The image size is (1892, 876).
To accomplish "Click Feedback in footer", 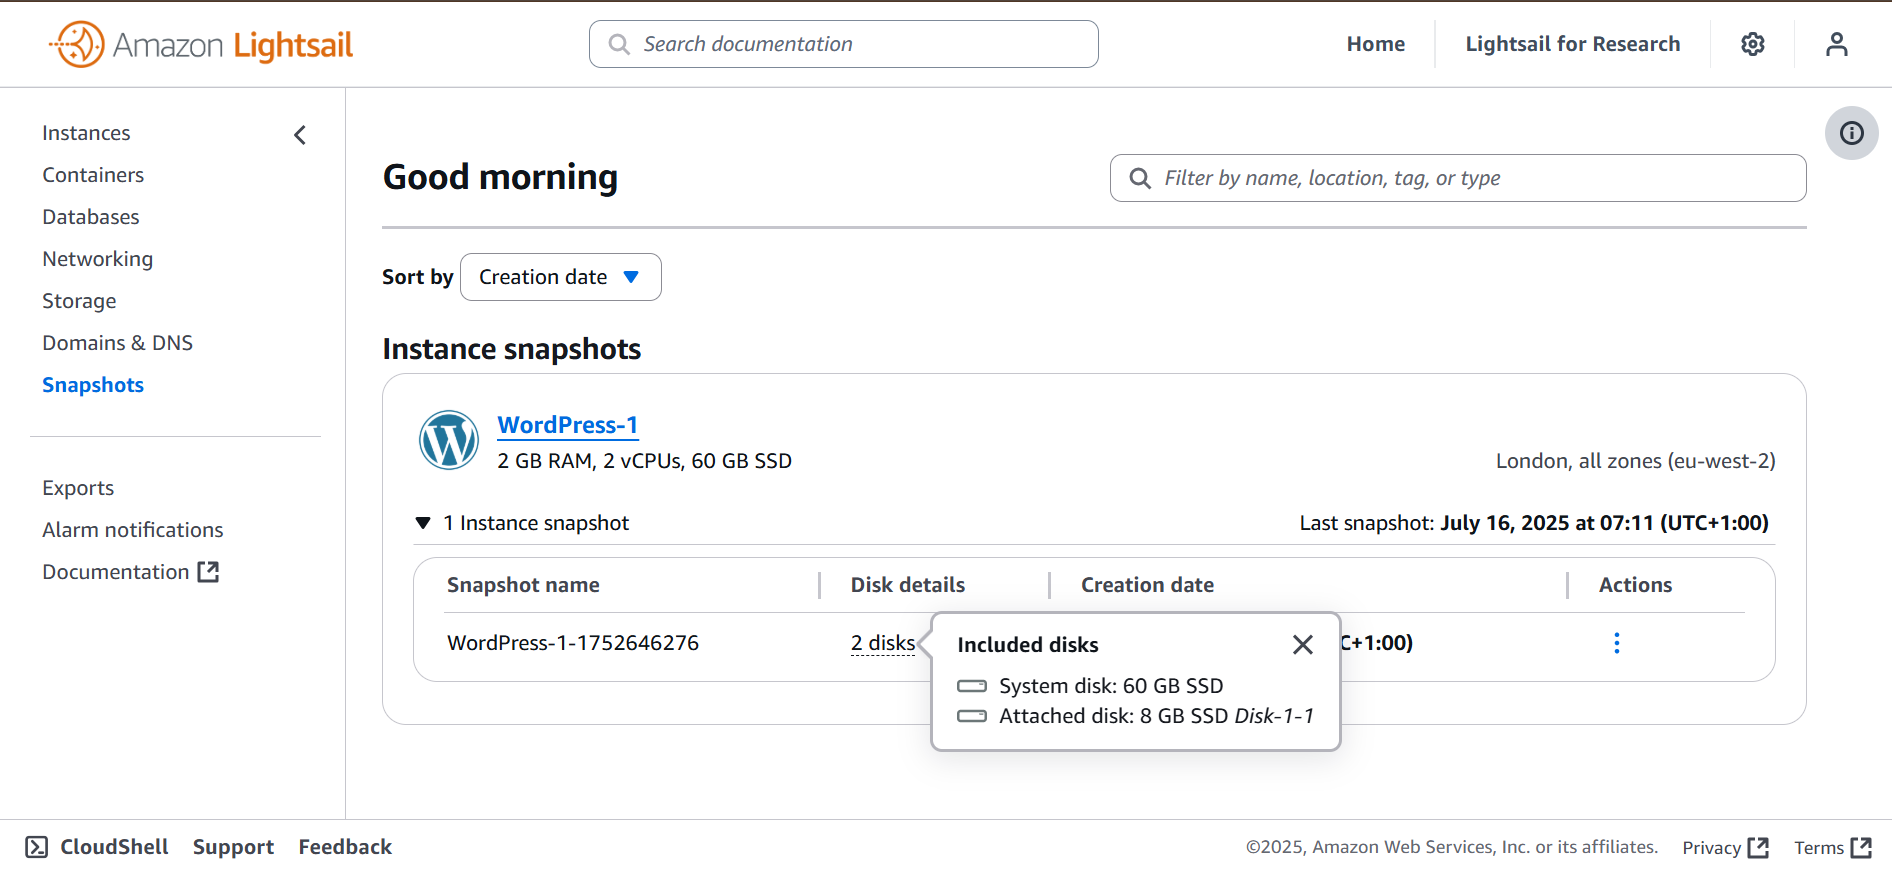I will (345, 847).
